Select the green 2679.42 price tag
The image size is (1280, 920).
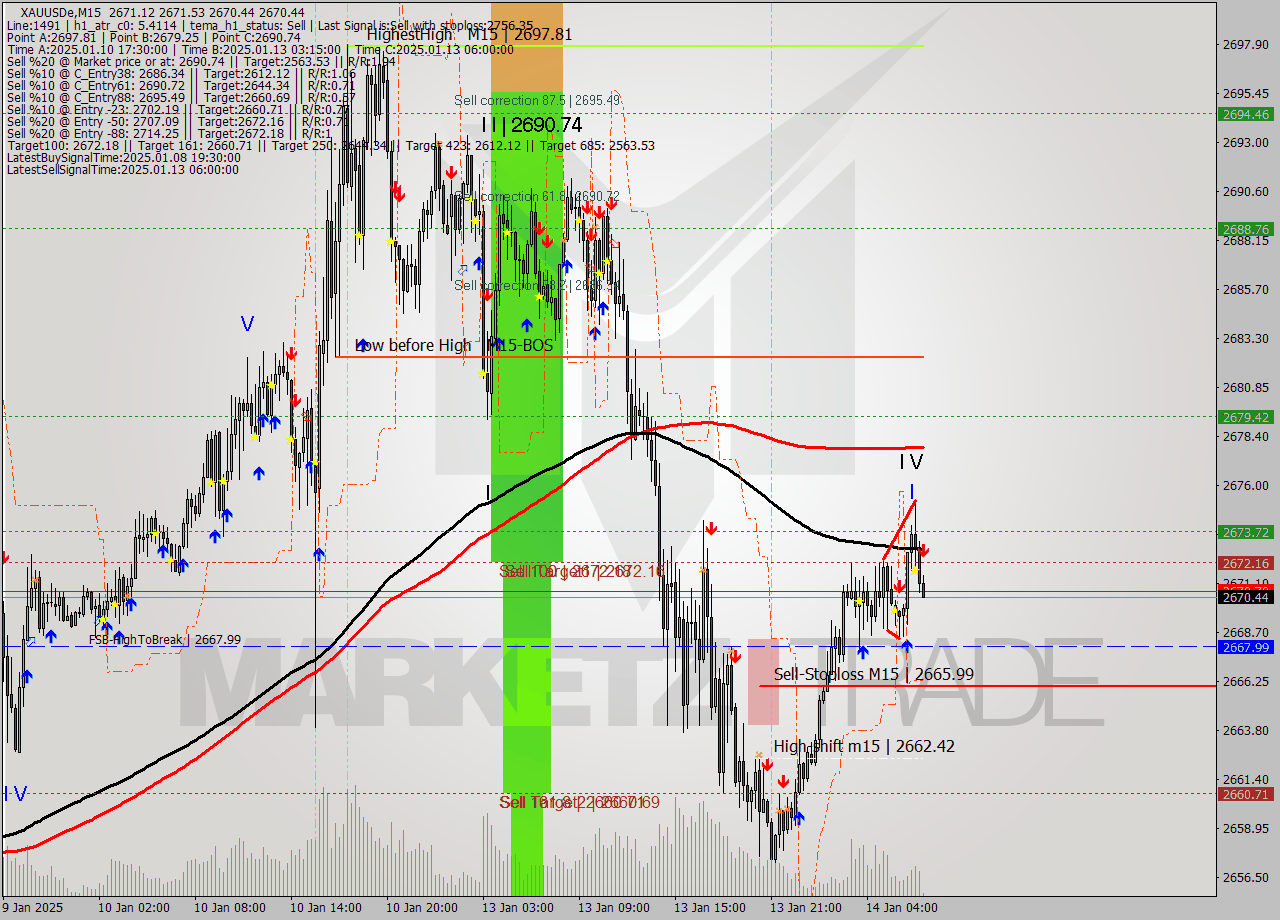click(x=1246, y=417)
